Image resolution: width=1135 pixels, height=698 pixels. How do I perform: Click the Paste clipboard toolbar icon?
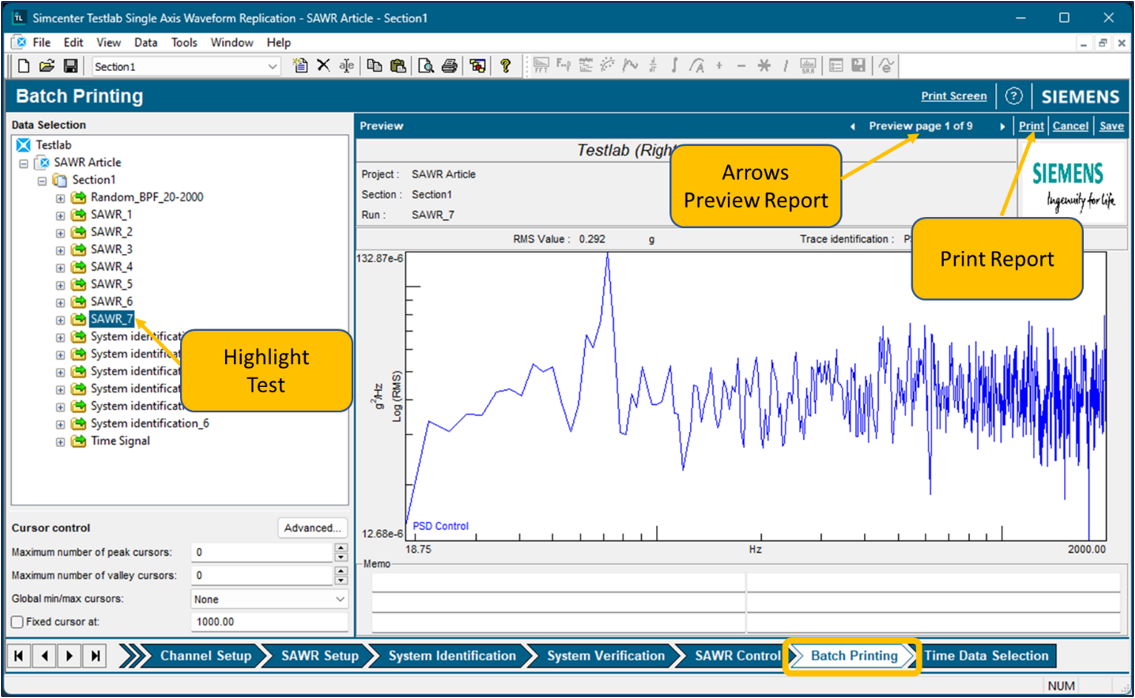(x=398, y=66)
